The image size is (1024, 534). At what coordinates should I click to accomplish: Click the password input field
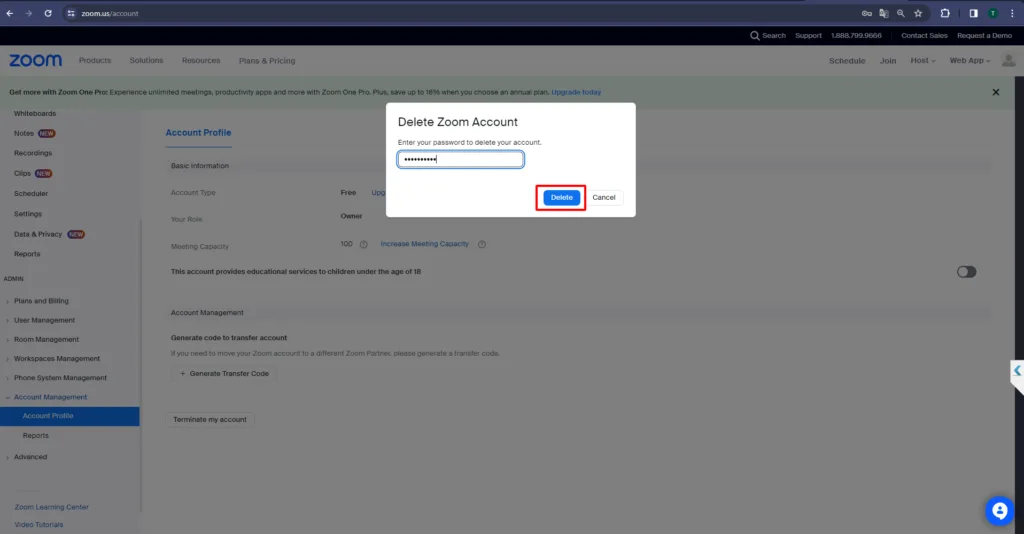click(x=460, y=160)
